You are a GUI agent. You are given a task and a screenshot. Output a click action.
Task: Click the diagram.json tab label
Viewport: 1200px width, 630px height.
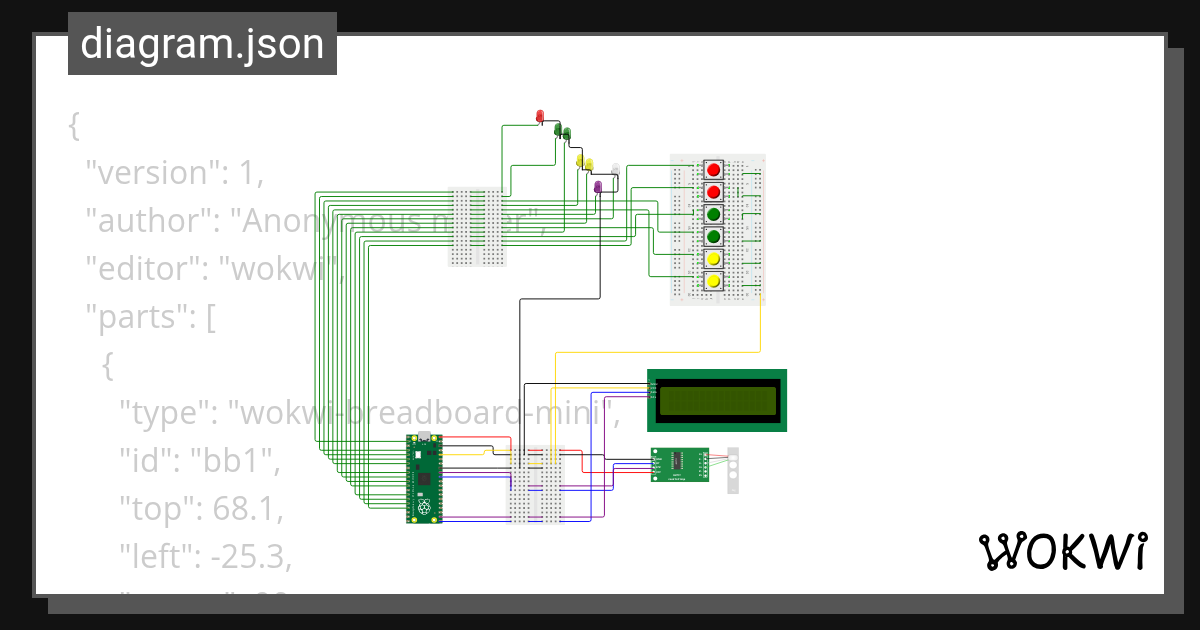202,43
